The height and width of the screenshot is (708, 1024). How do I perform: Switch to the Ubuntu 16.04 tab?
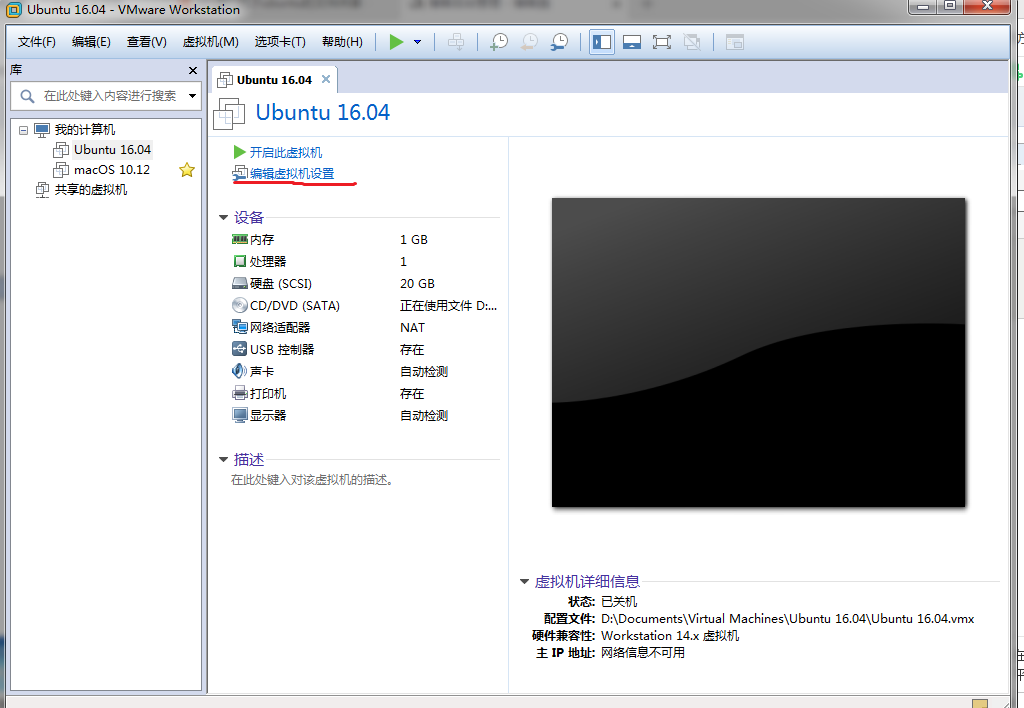click(274, 80)
